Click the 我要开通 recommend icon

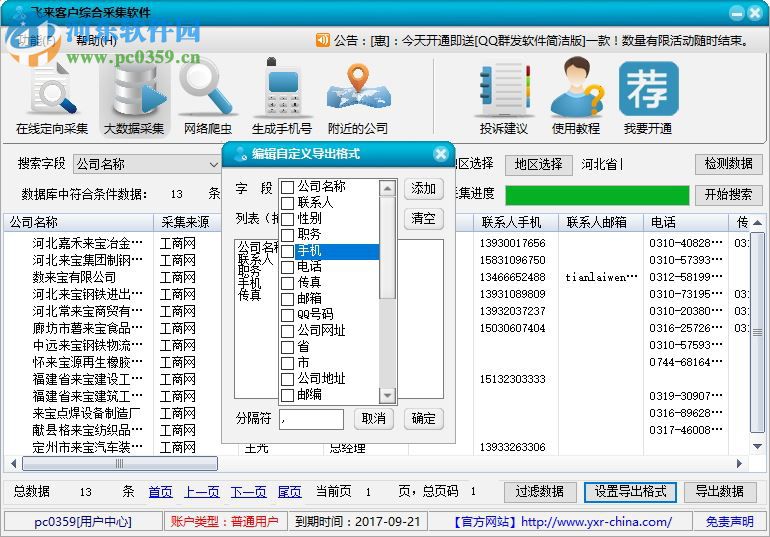648,94
